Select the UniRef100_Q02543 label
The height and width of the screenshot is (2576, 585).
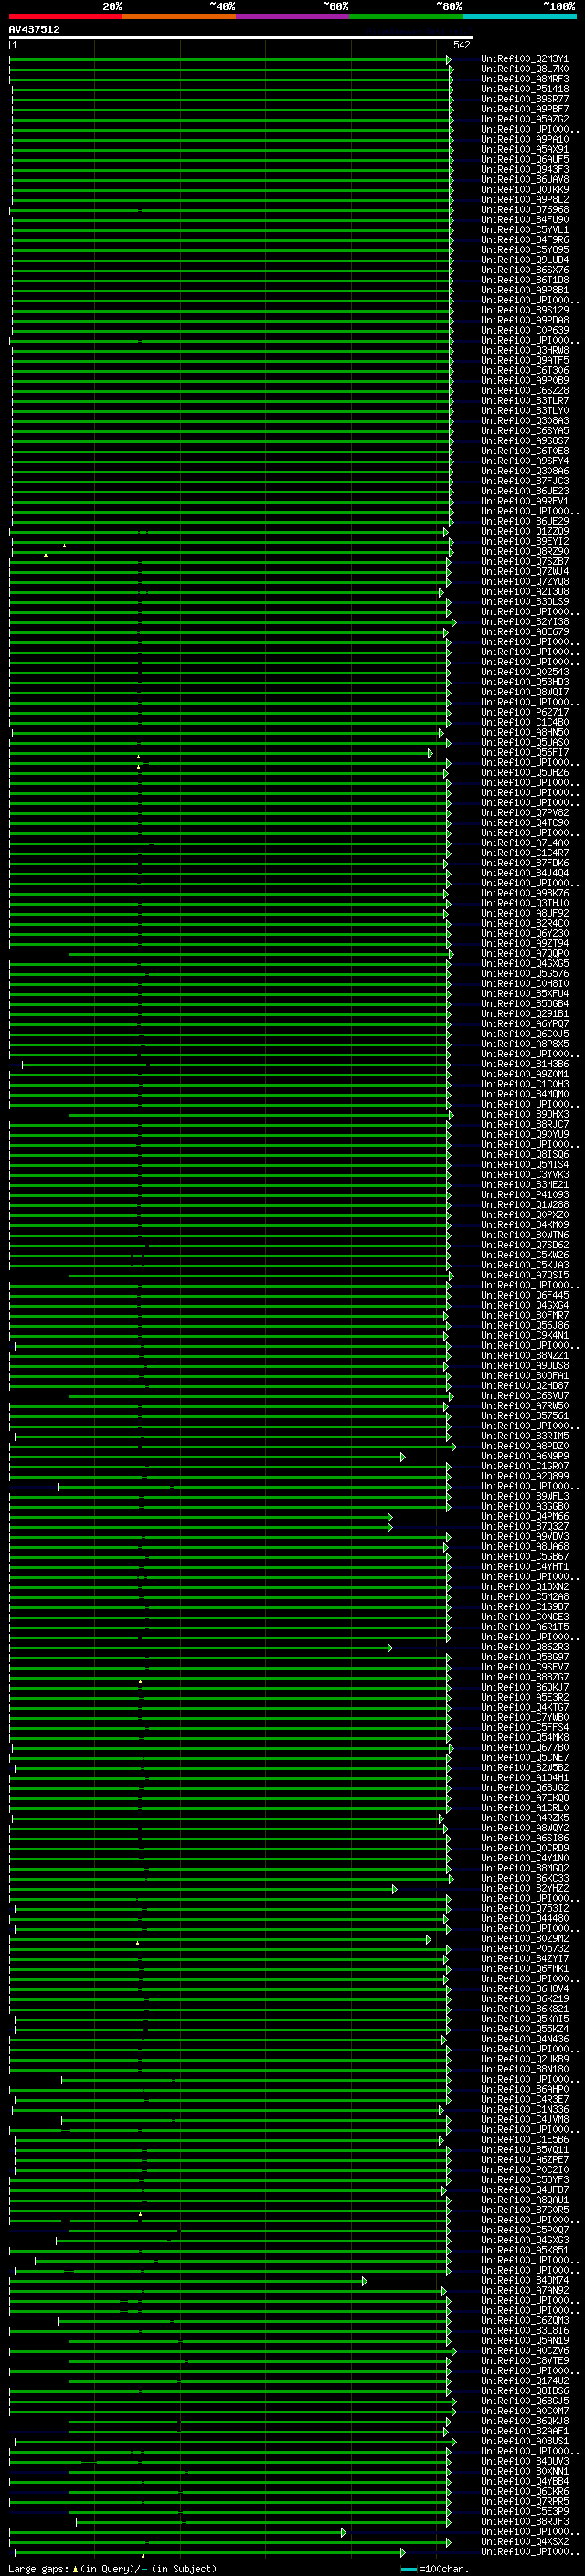click(525, 672)
